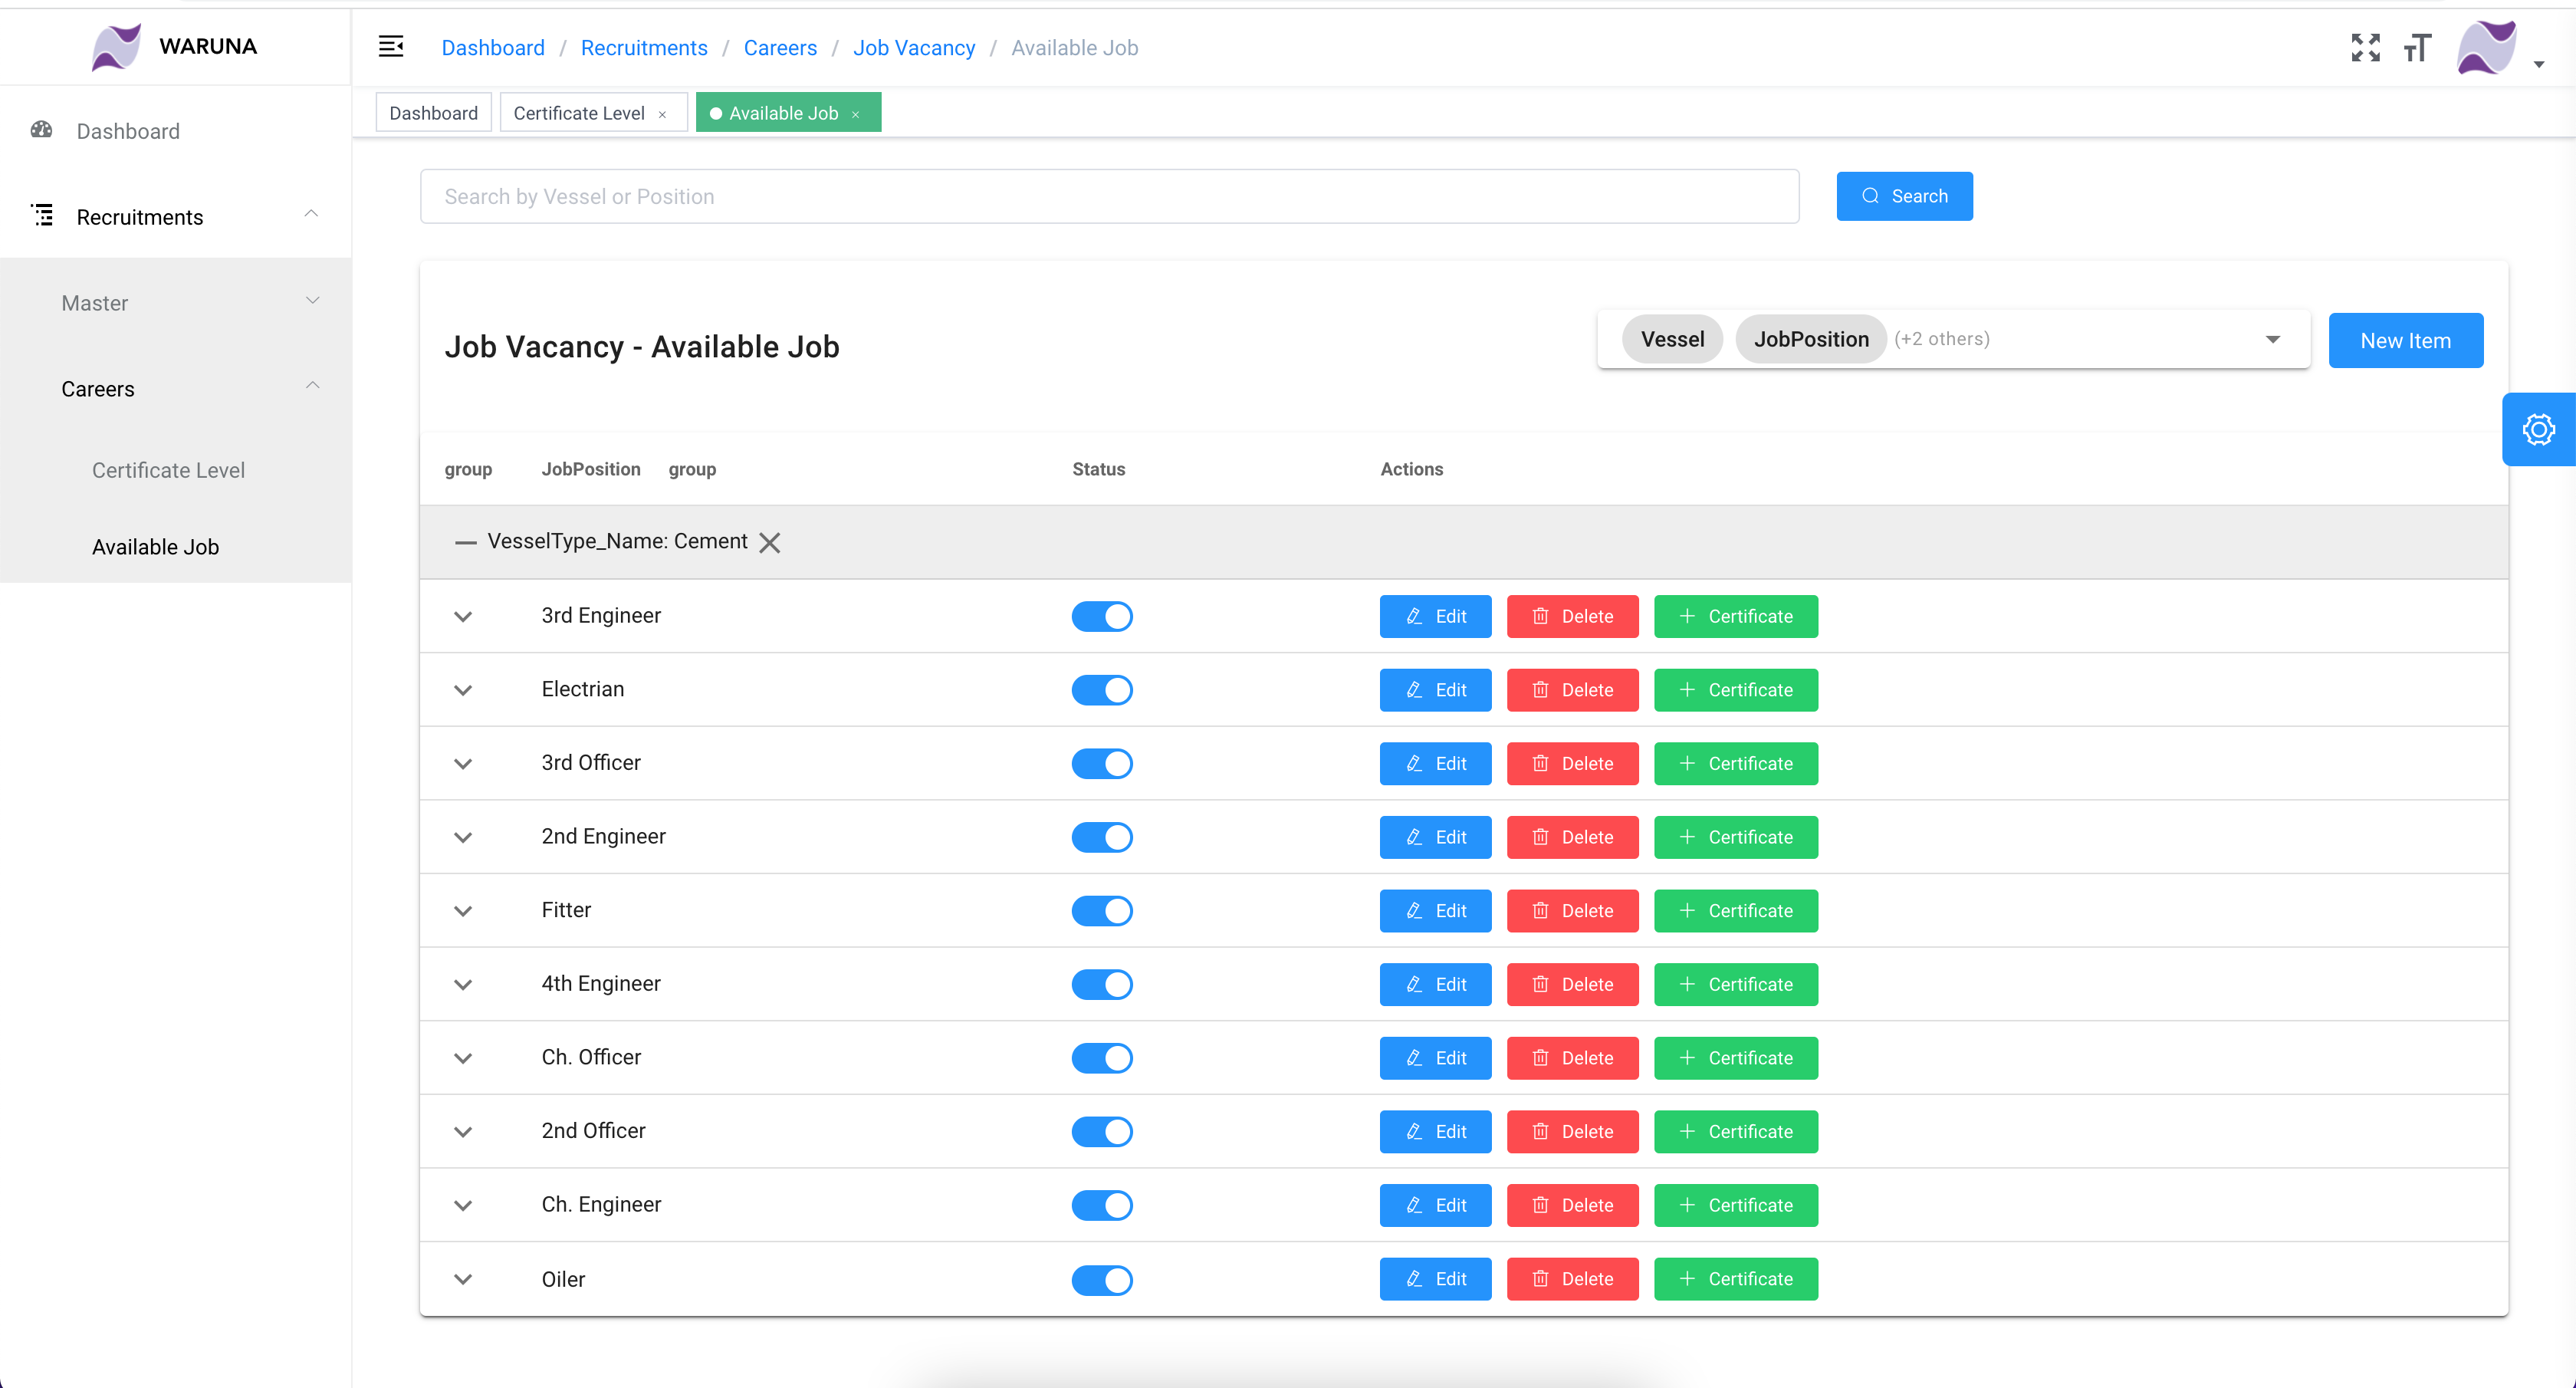Image resolution: width=2576 pixels, height=1388 pixels.
Task: Click the New Item button
Action: 2404,341
